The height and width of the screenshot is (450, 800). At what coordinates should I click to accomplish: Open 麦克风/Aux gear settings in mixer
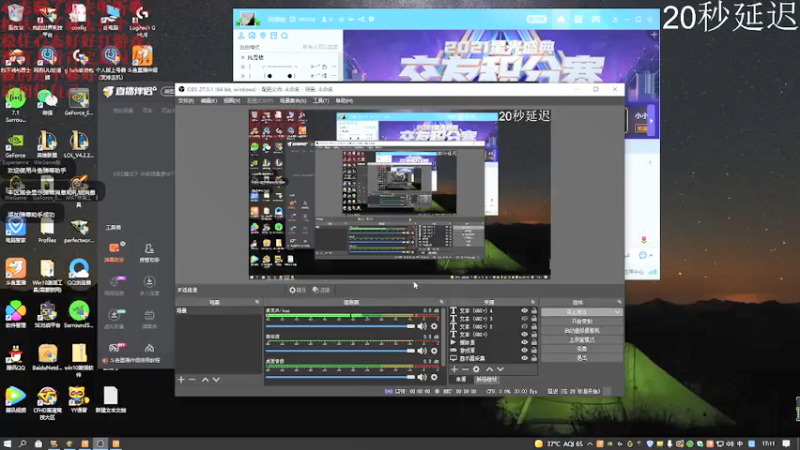[434, 326]
